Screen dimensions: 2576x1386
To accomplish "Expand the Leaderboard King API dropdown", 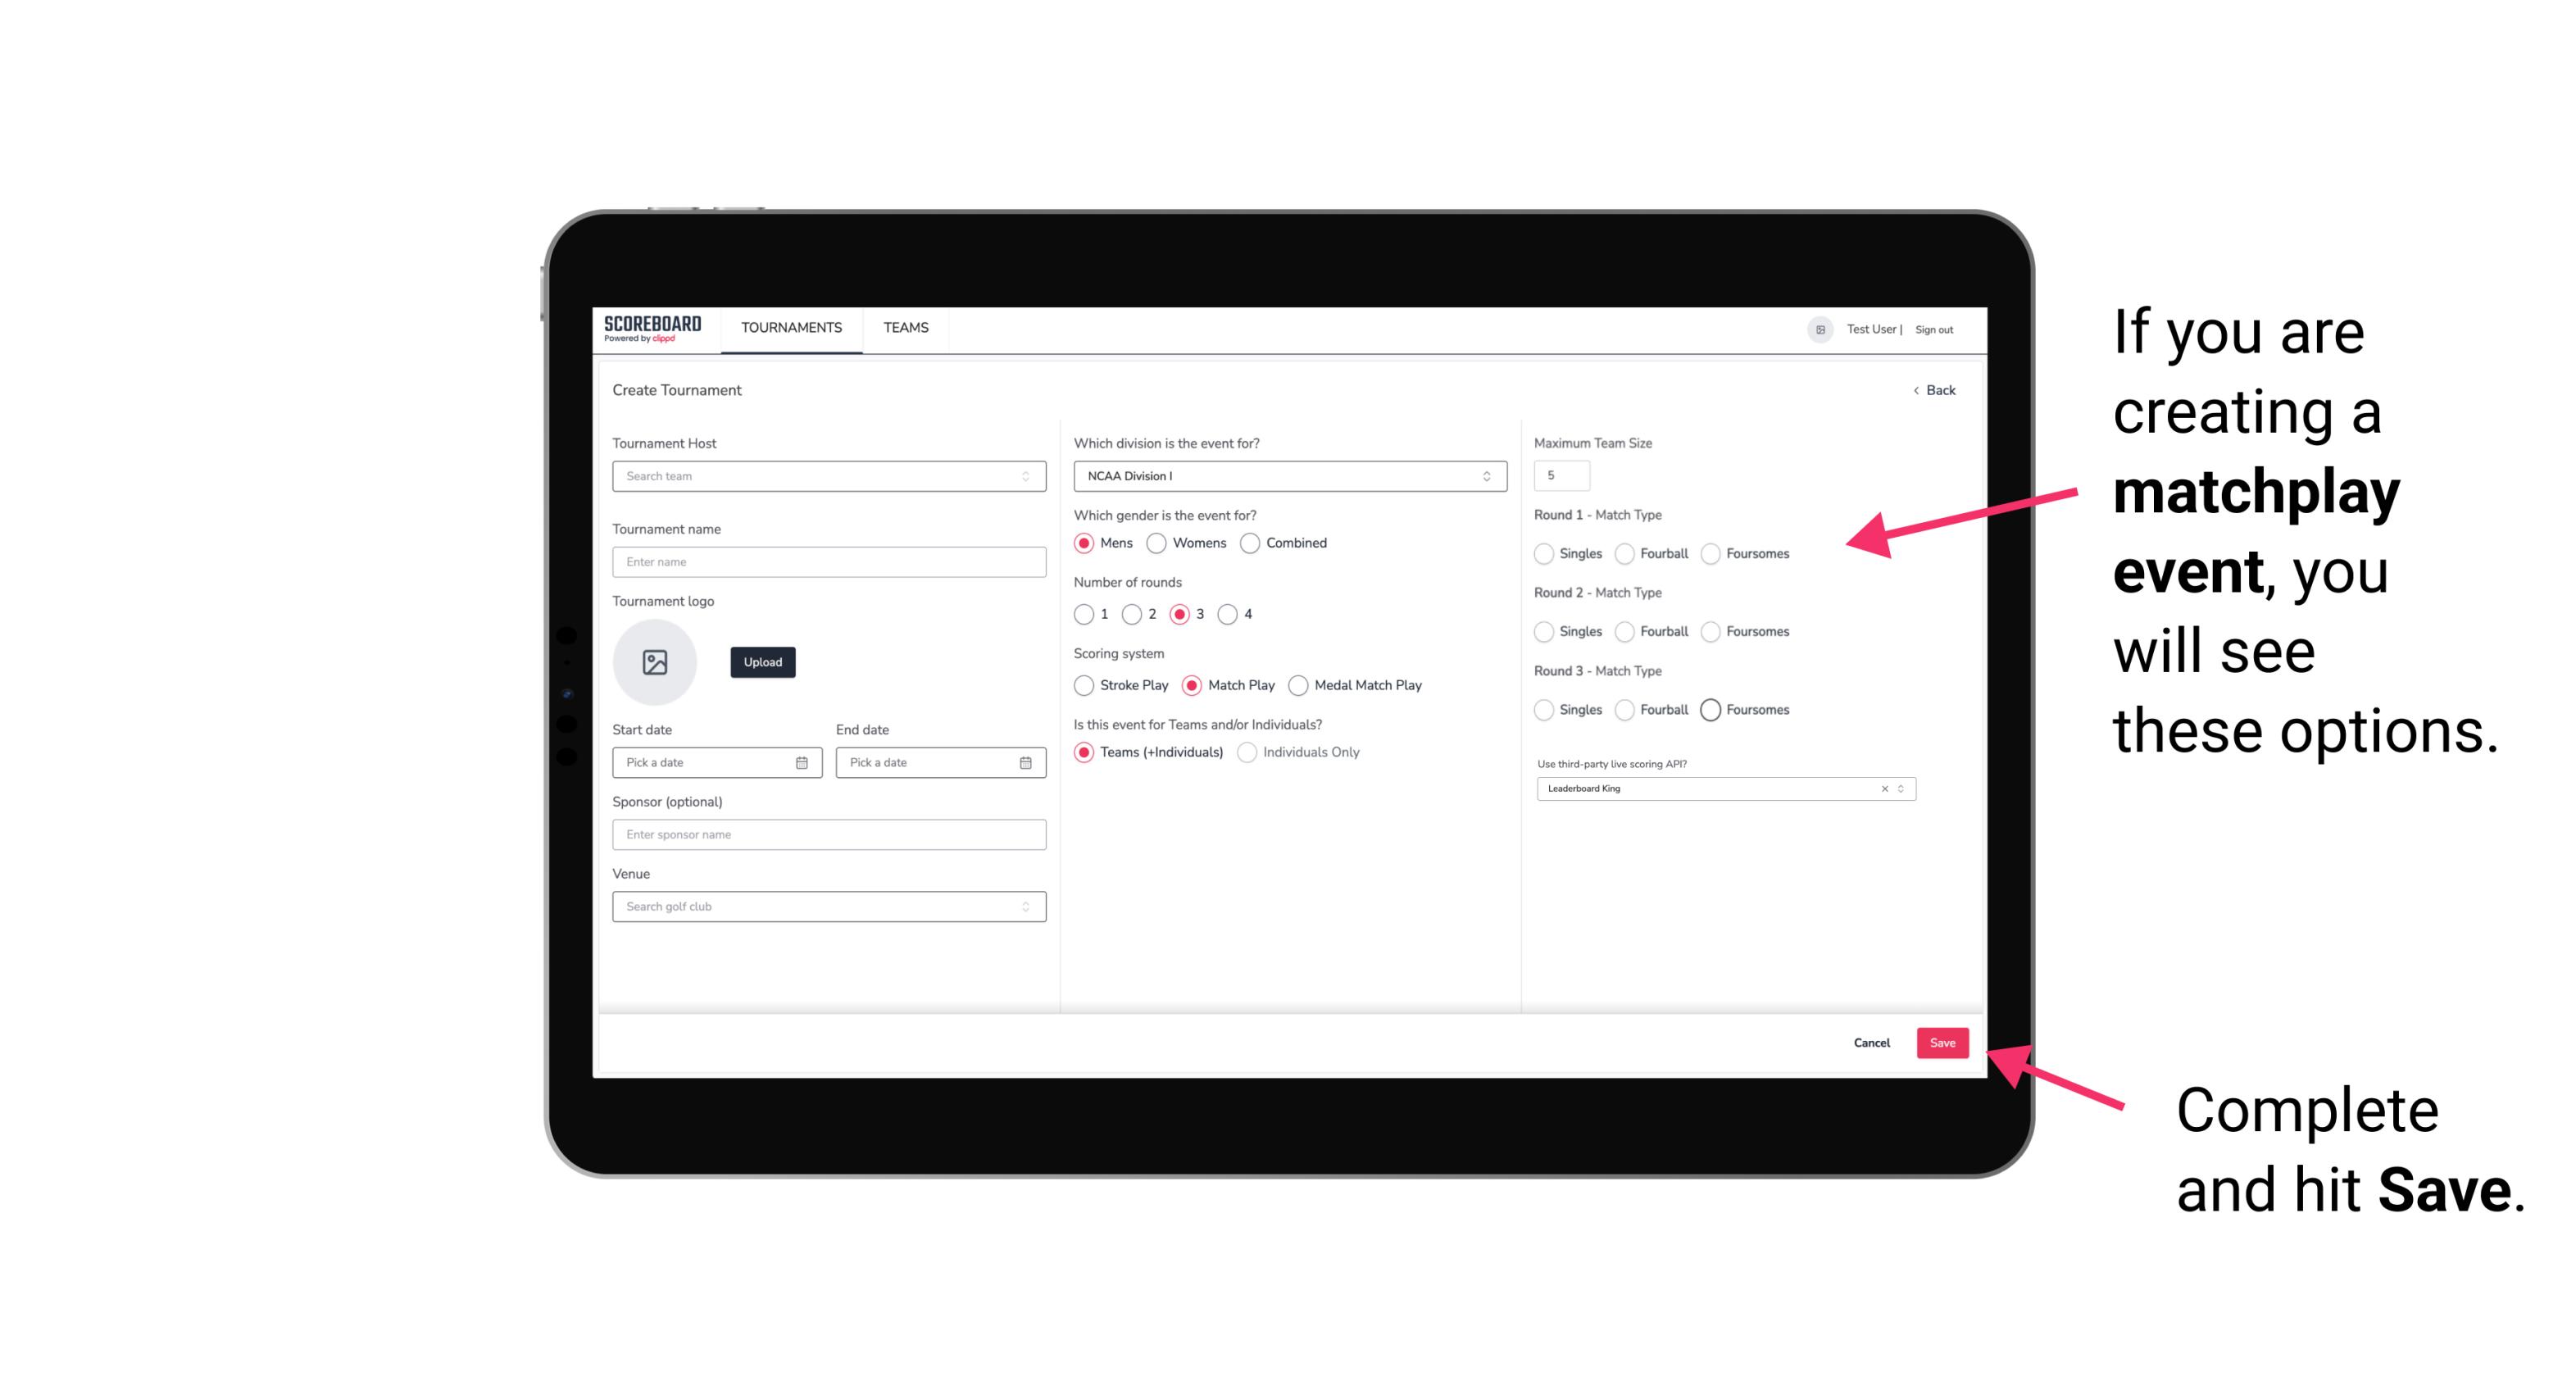I will pyautogui.click(x=1899, y=787).
